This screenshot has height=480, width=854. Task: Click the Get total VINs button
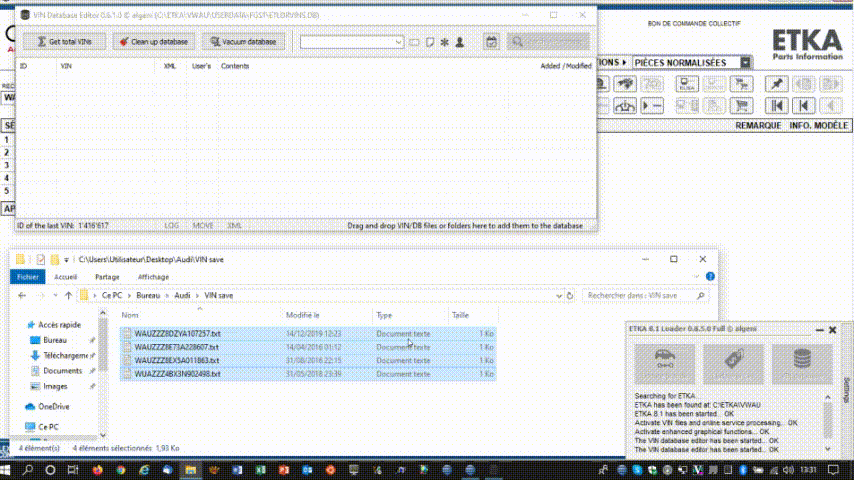click(64, 41)
